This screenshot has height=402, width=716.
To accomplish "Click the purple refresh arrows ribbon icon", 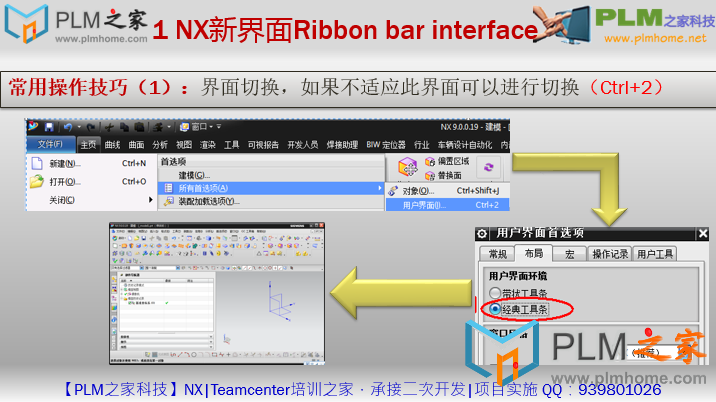I will 489,167.
